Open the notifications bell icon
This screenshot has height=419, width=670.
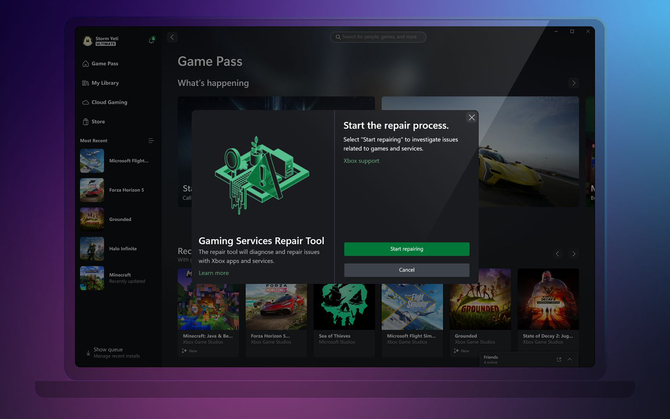151,40
